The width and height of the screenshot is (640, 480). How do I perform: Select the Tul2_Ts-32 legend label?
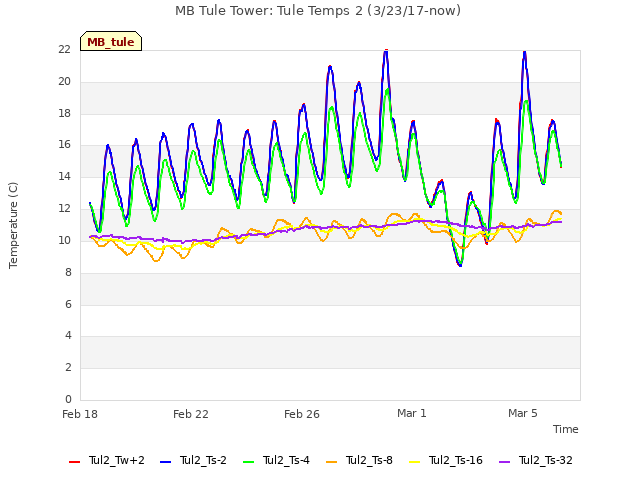click(546, 460)
